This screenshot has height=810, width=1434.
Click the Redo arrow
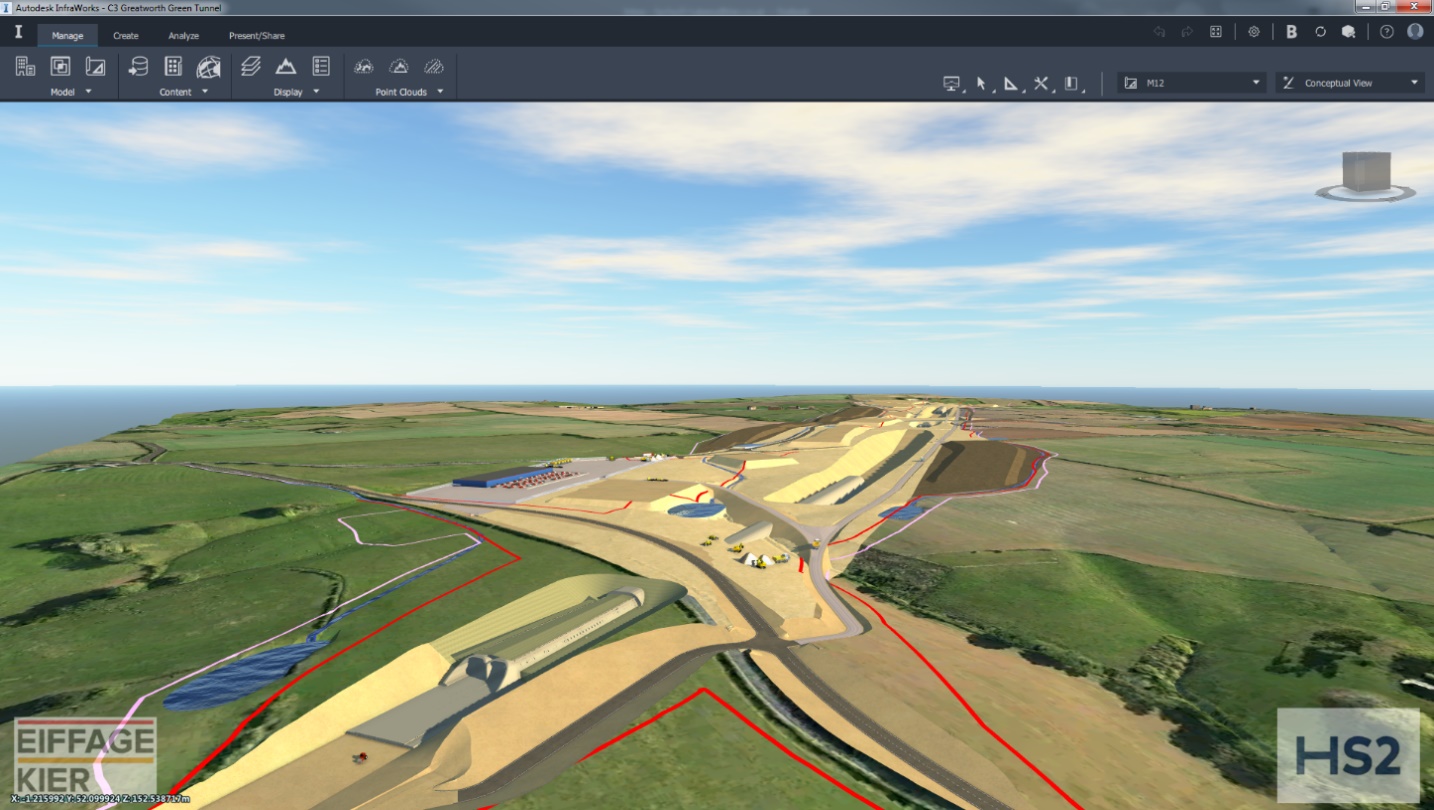(x=1187, y=32)
